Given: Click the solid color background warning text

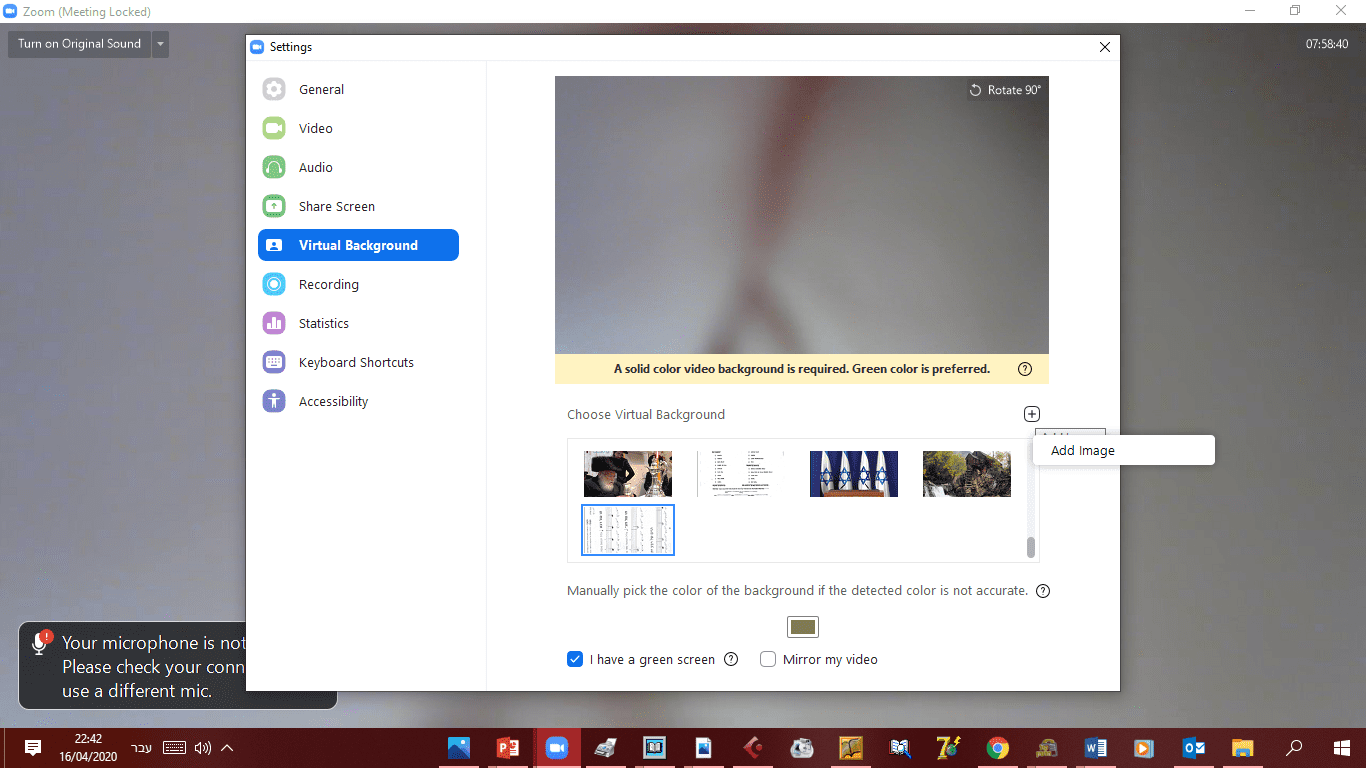Looking at the screenshot, I should (802, 369).
